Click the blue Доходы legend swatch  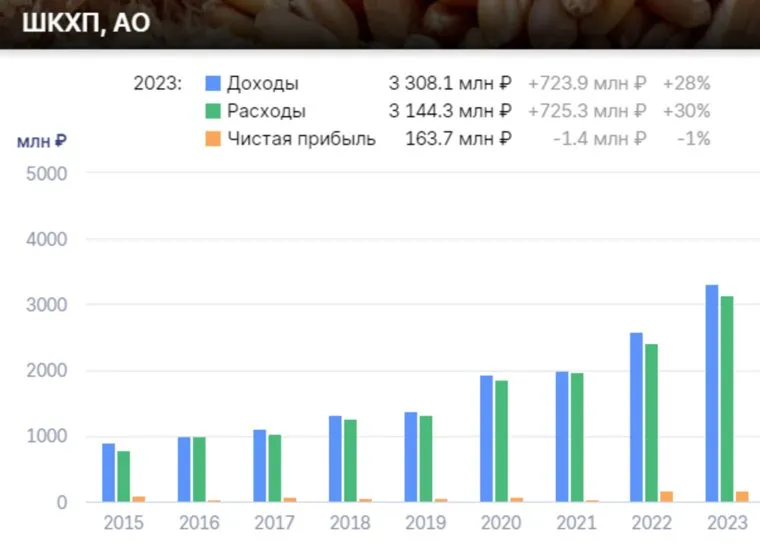212,84
